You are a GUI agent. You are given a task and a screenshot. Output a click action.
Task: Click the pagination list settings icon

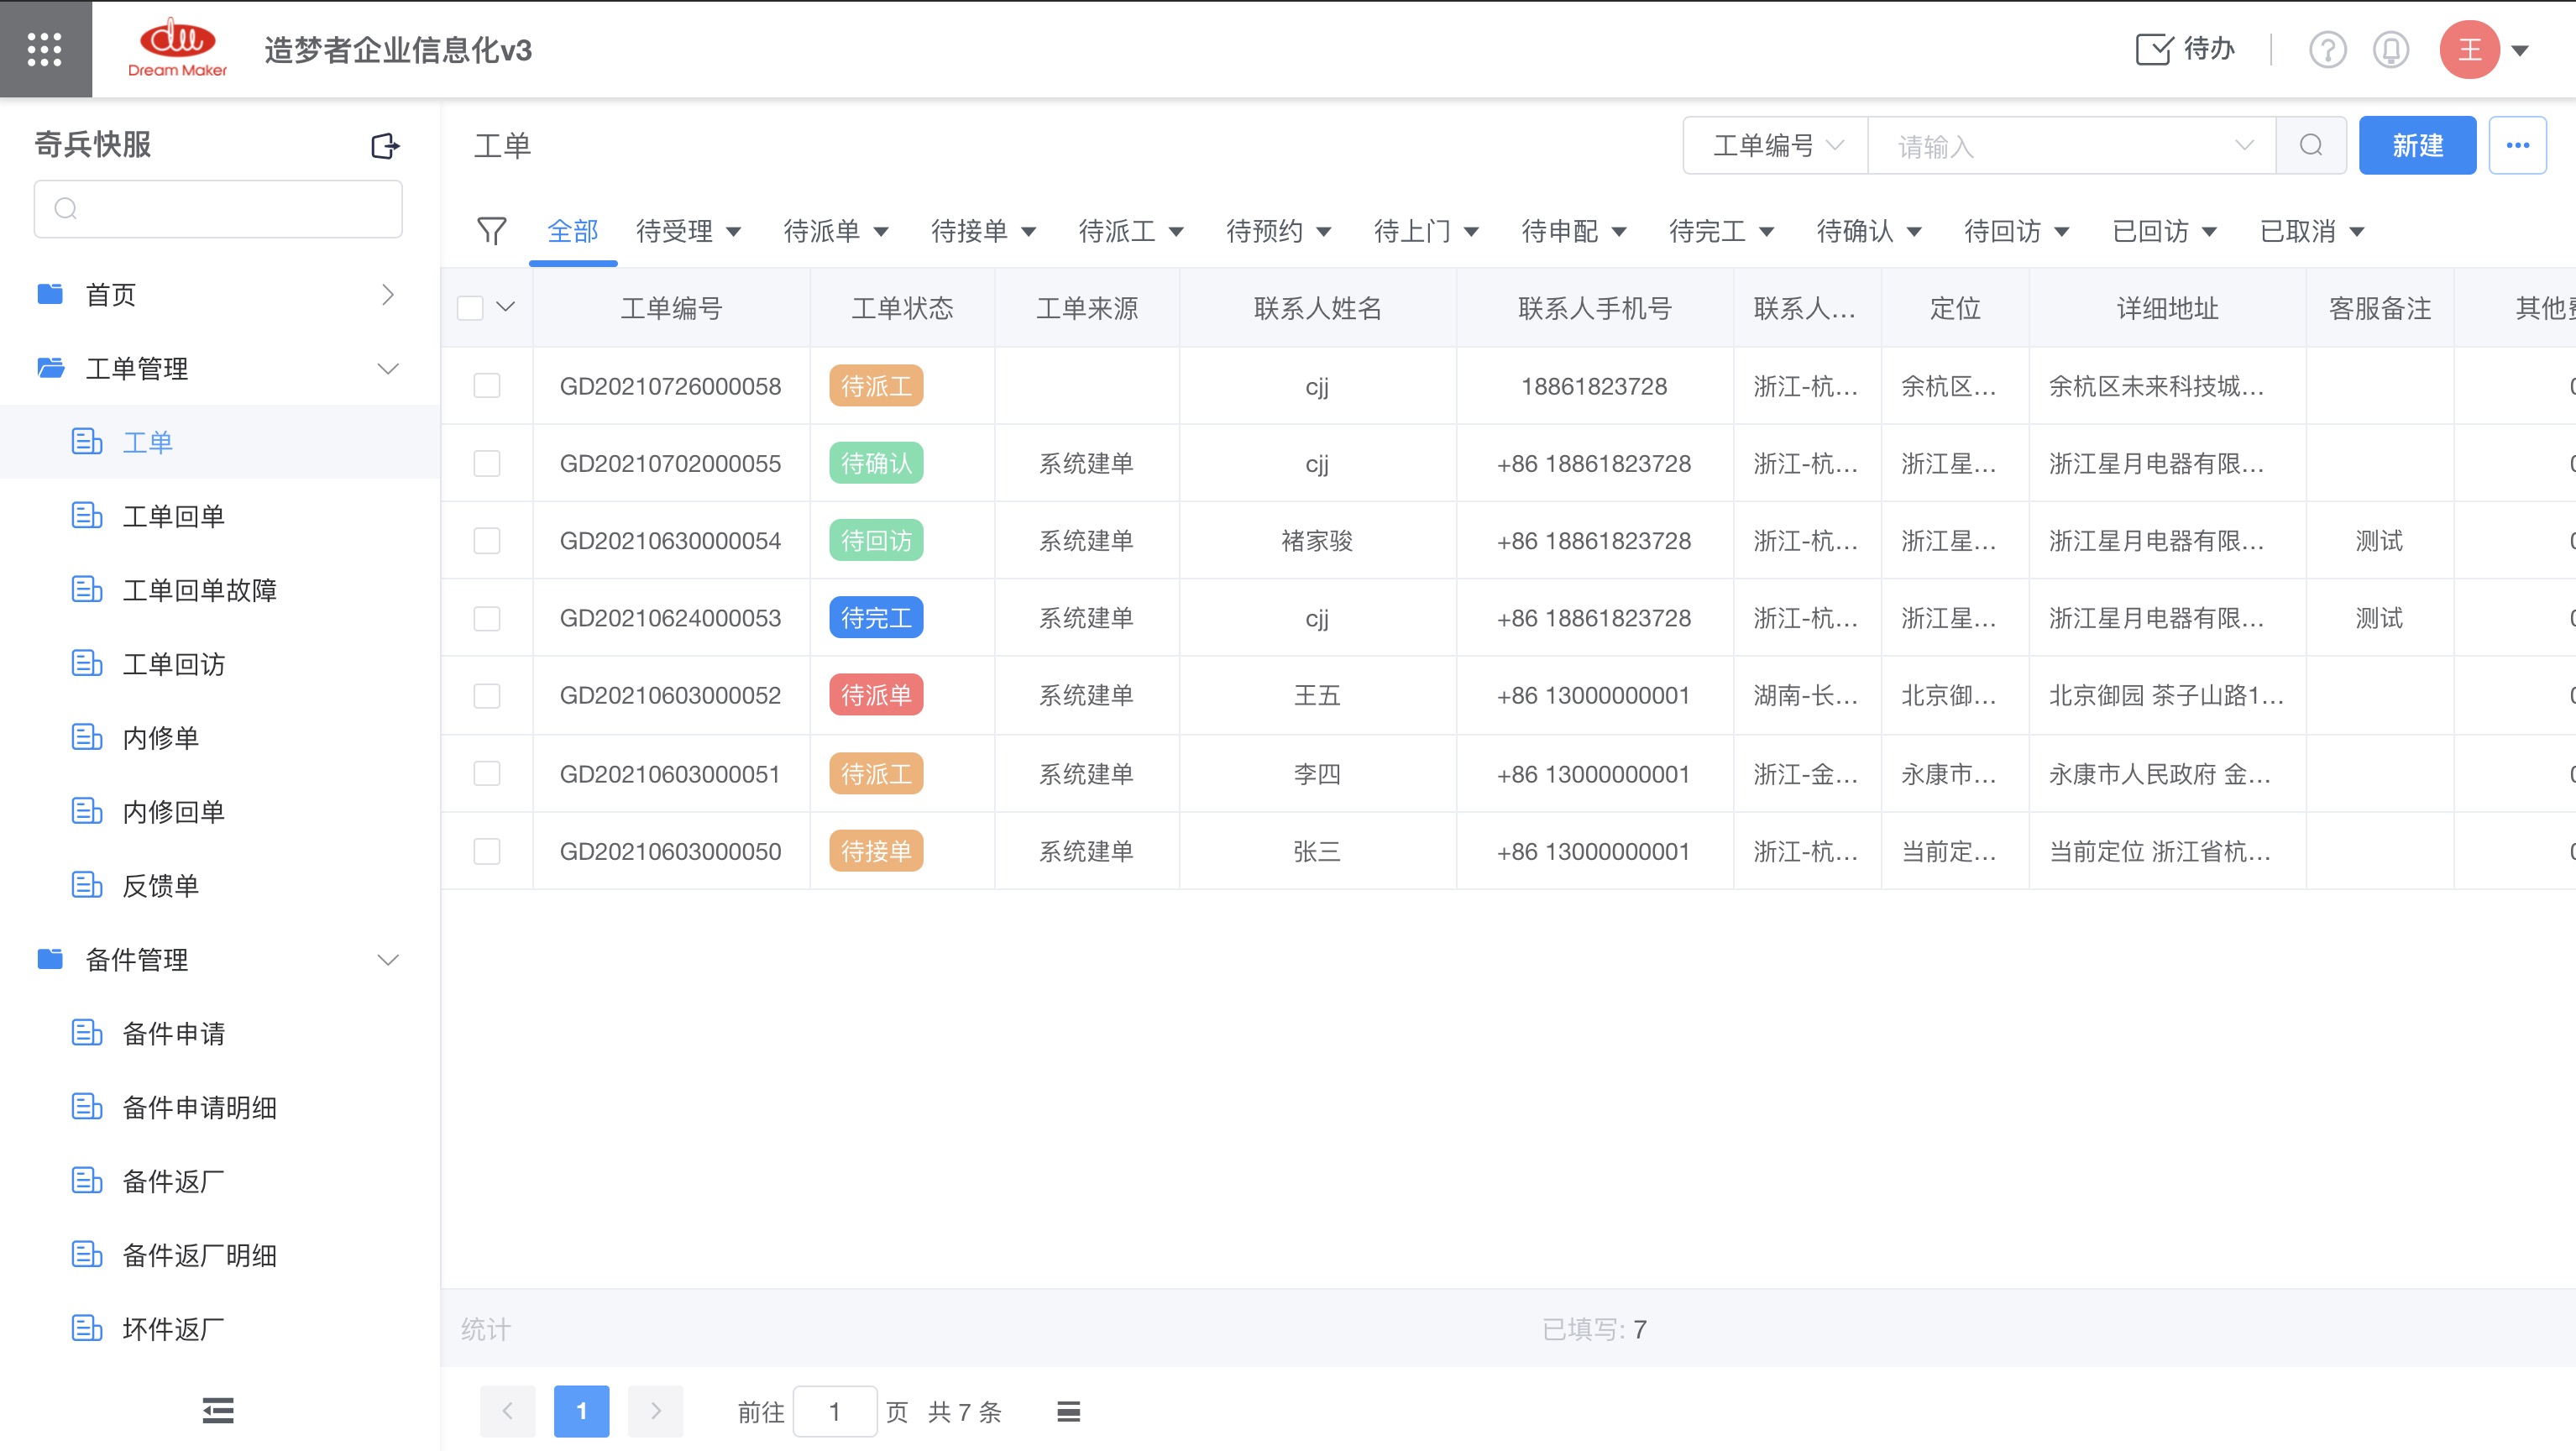pyautogui.click(x=1068, y=1411)
